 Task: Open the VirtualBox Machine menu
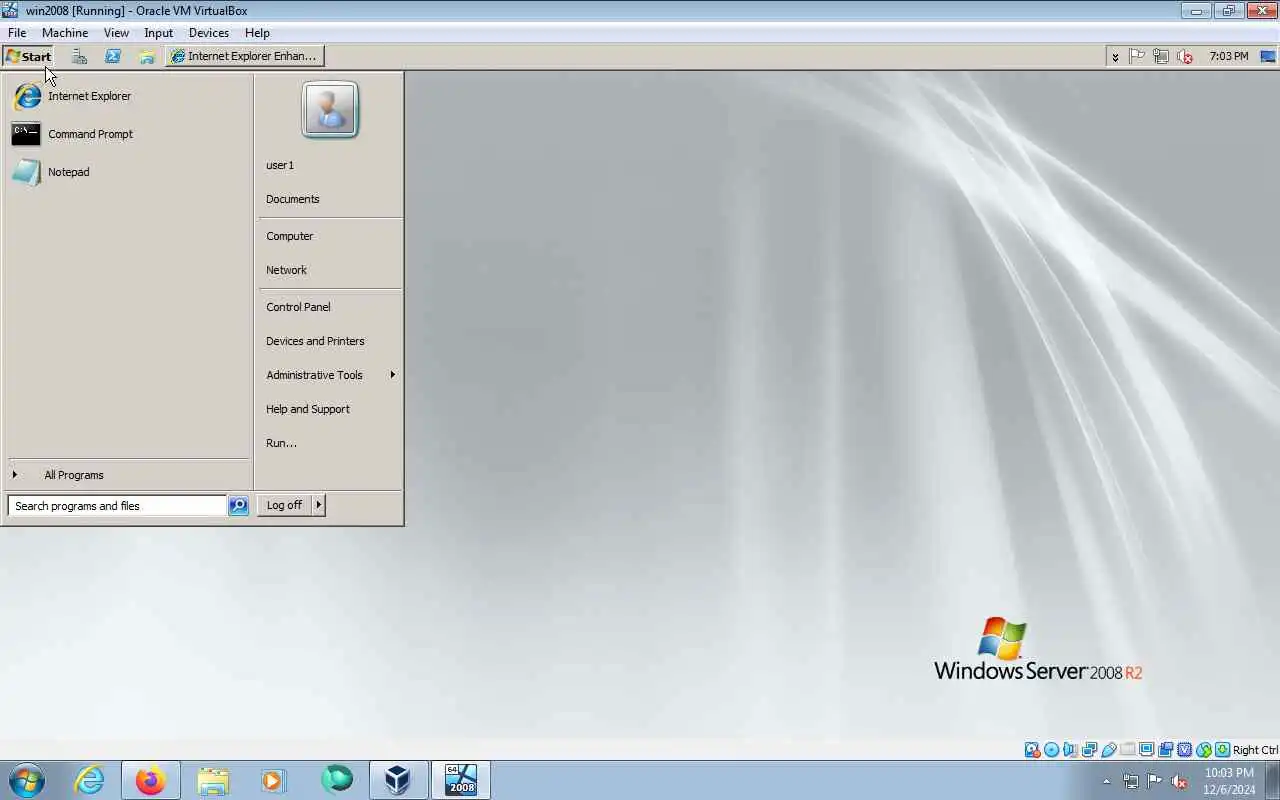click(x=65, y=33)
